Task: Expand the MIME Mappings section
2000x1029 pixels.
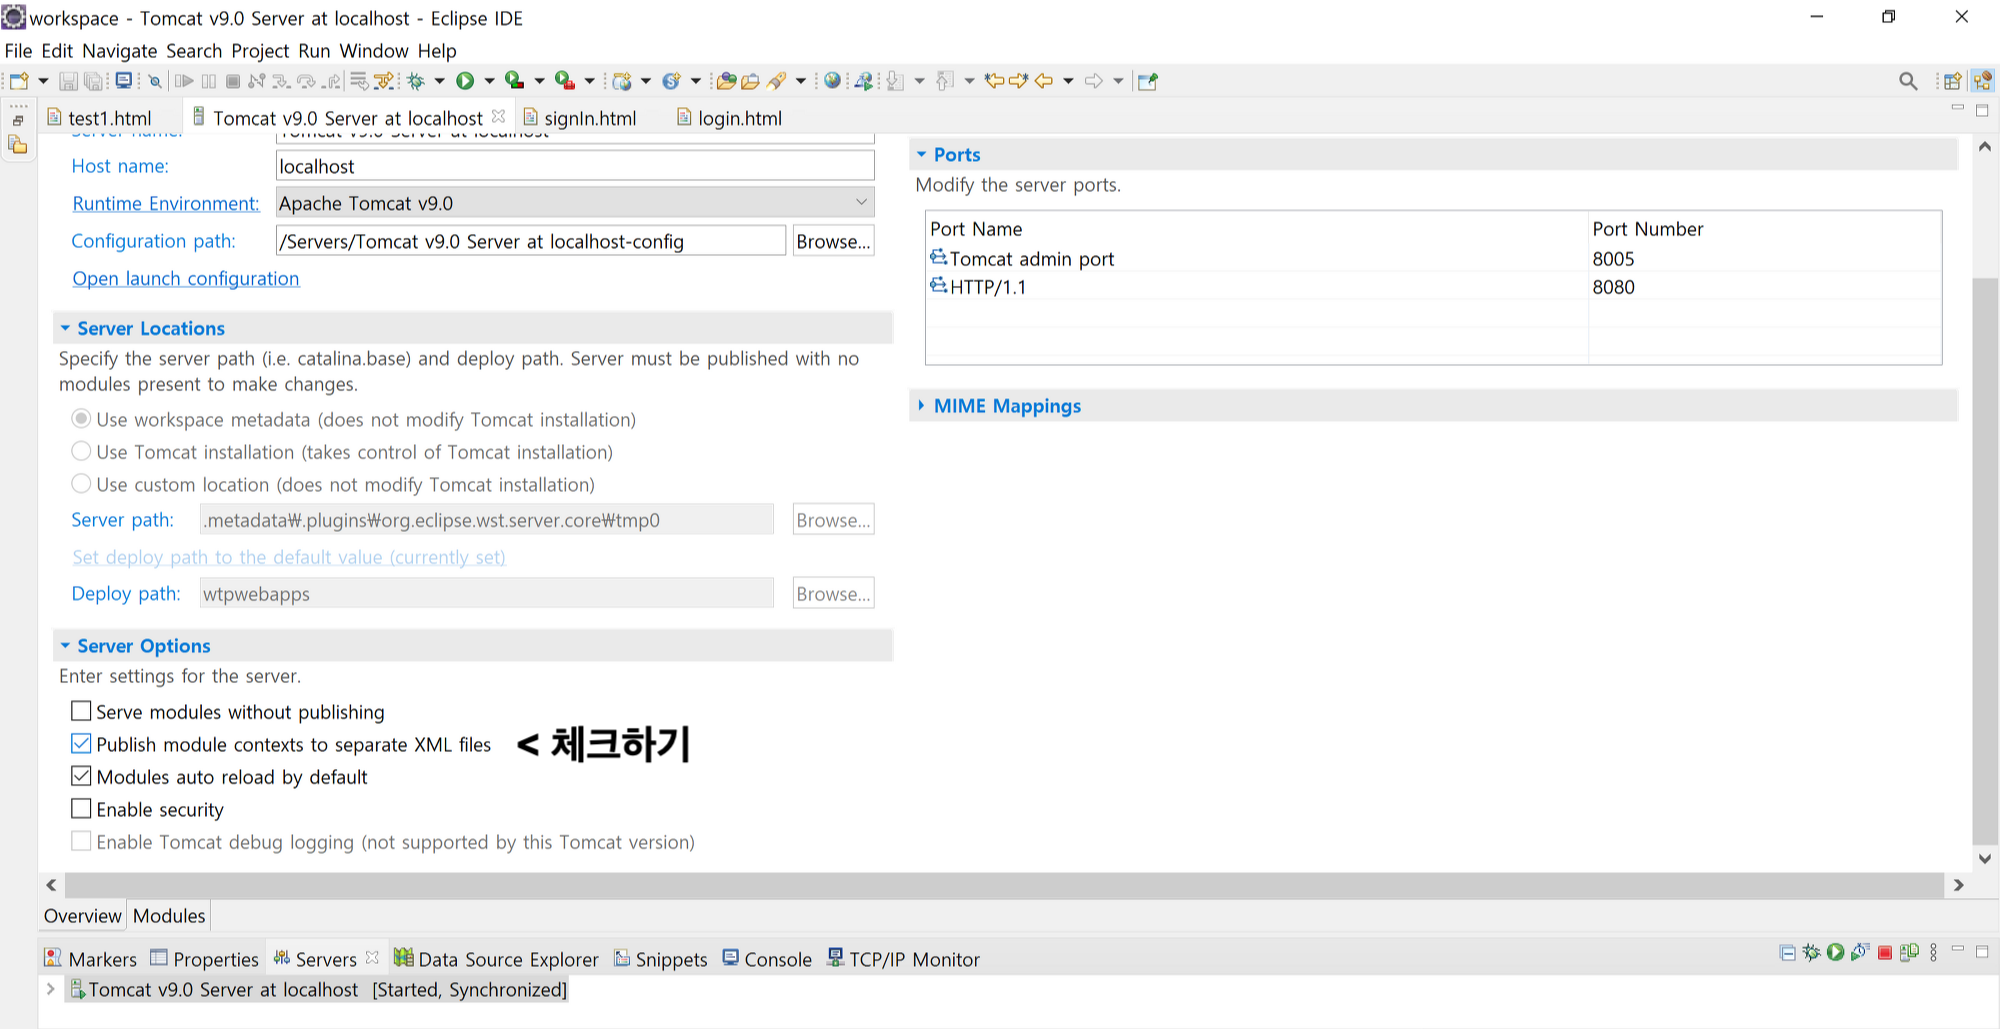Action: (x=922, y=405)
